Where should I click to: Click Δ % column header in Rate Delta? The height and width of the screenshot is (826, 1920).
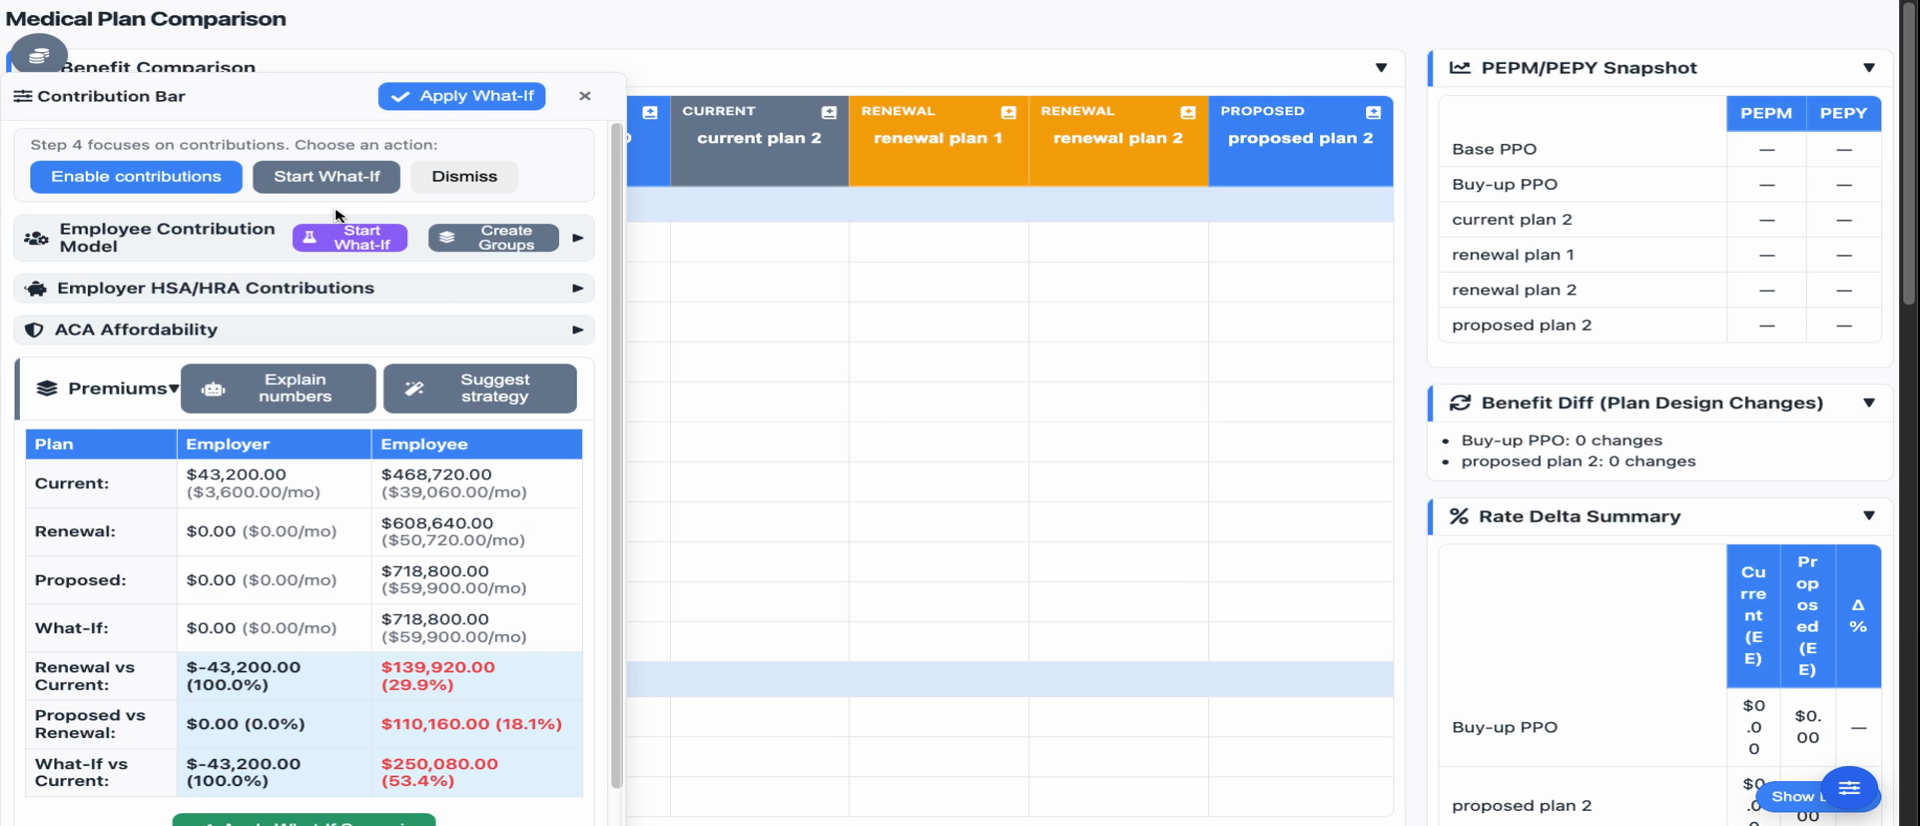tap(1858, 616)
